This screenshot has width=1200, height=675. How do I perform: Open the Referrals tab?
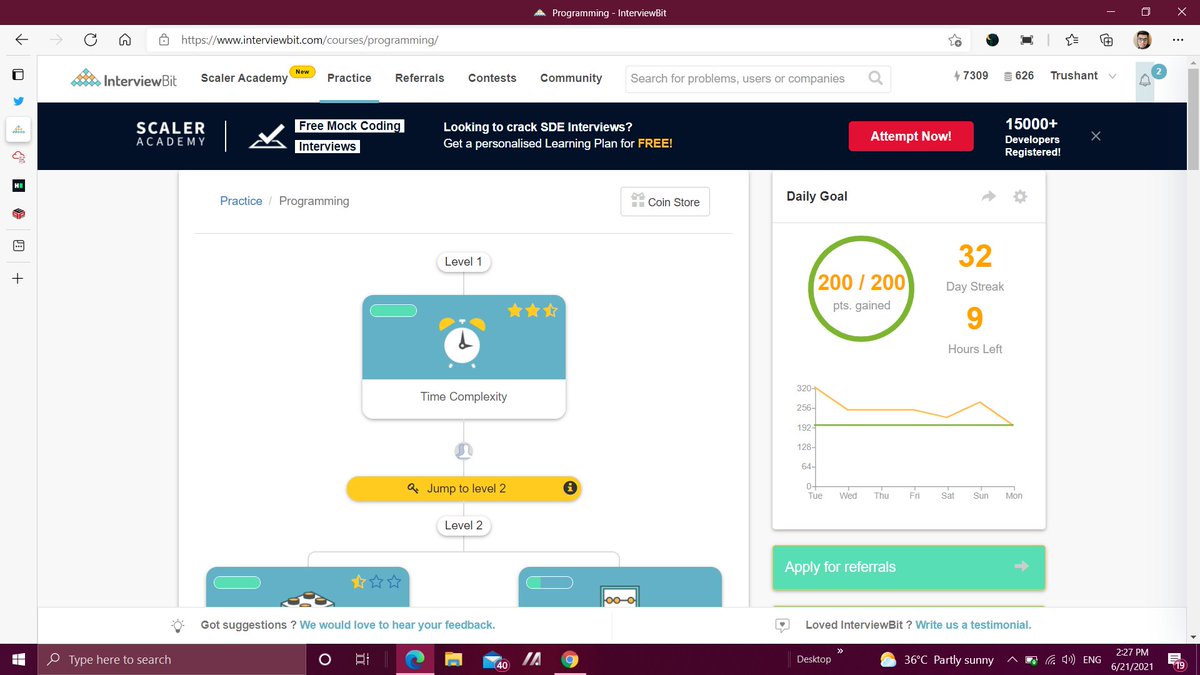coord(419,78)
